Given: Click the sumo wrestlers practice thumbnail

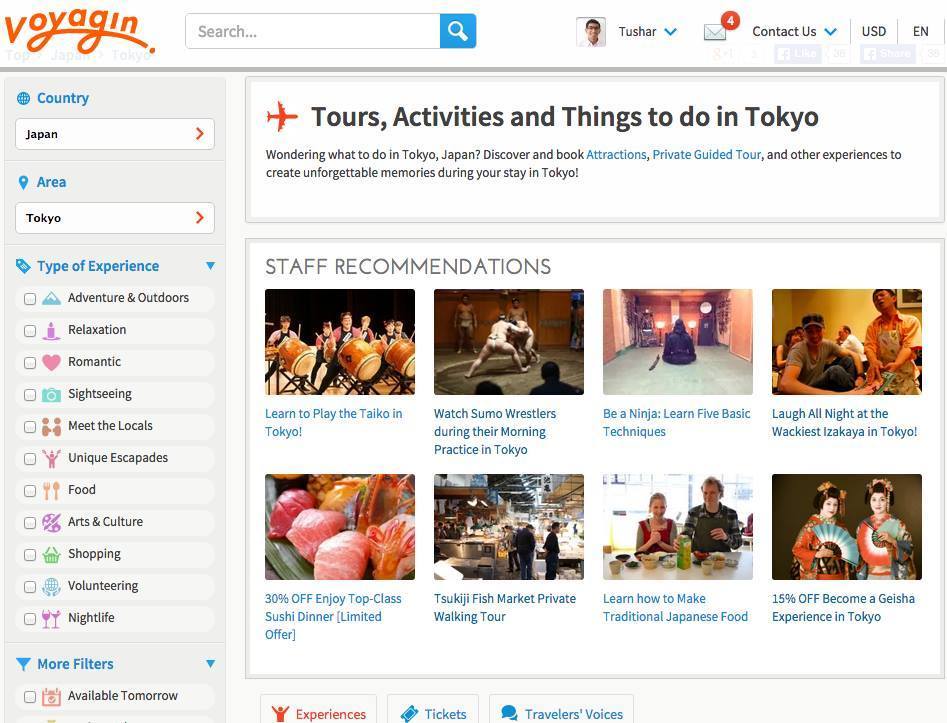Looking at the screenshot, I should click(508, 342).
